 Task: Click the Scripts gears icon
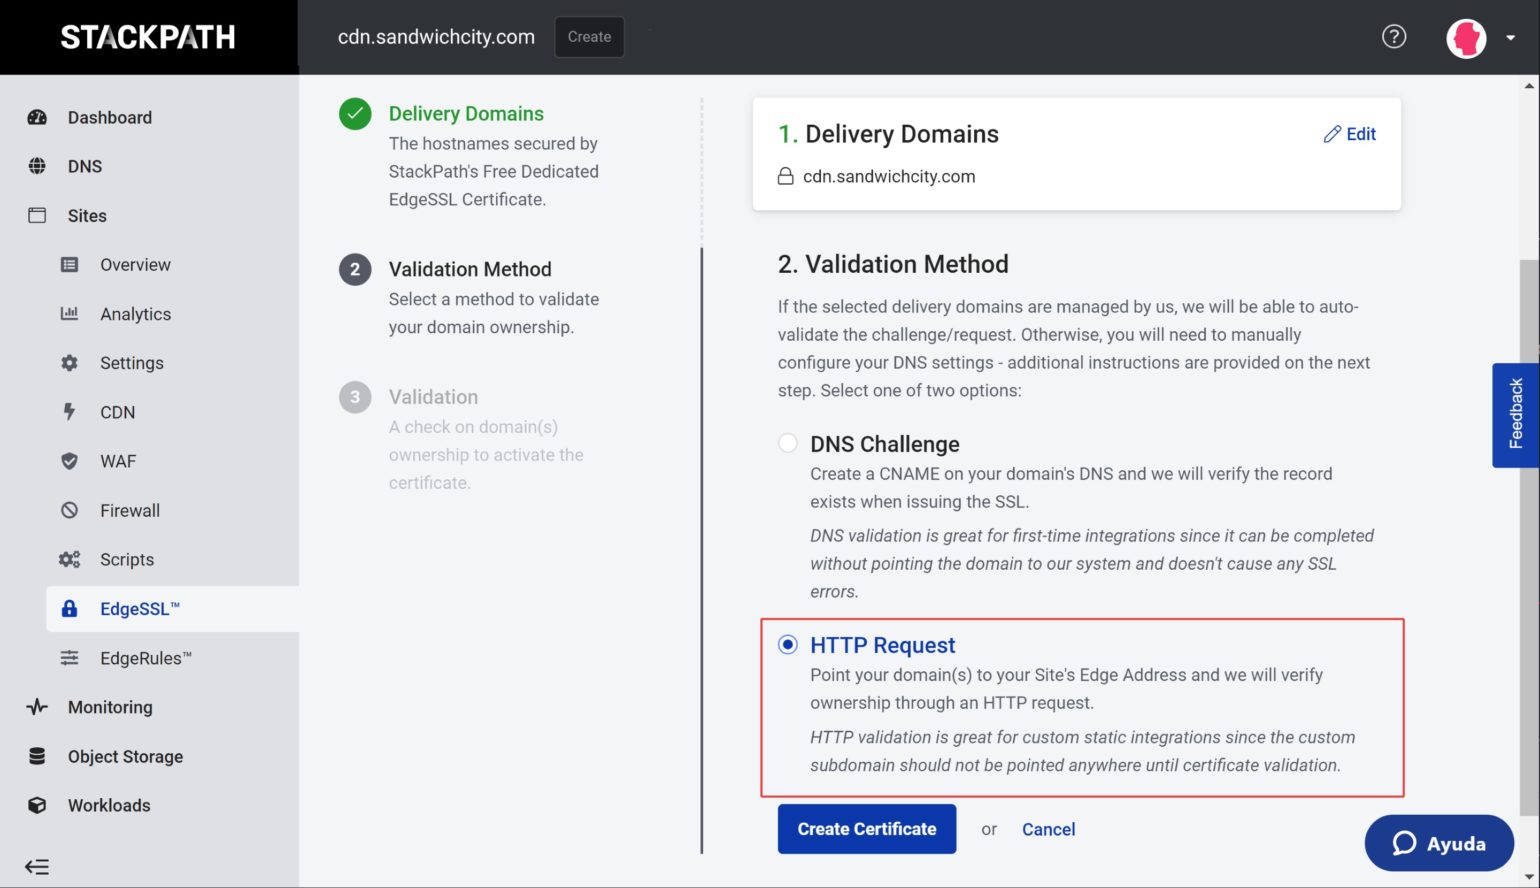69,559
